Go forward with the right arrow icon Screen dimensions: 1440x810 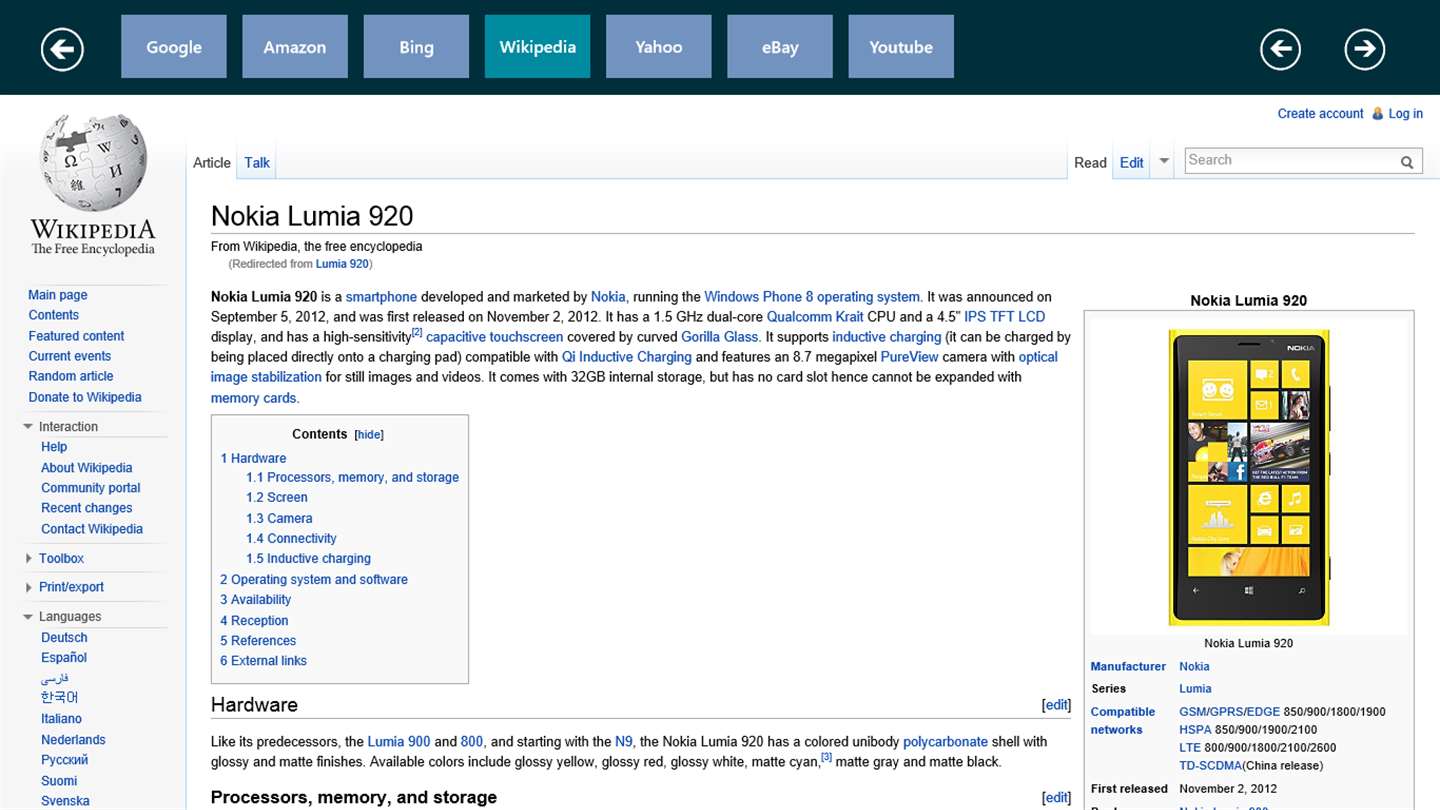[x=1364, y=48]
